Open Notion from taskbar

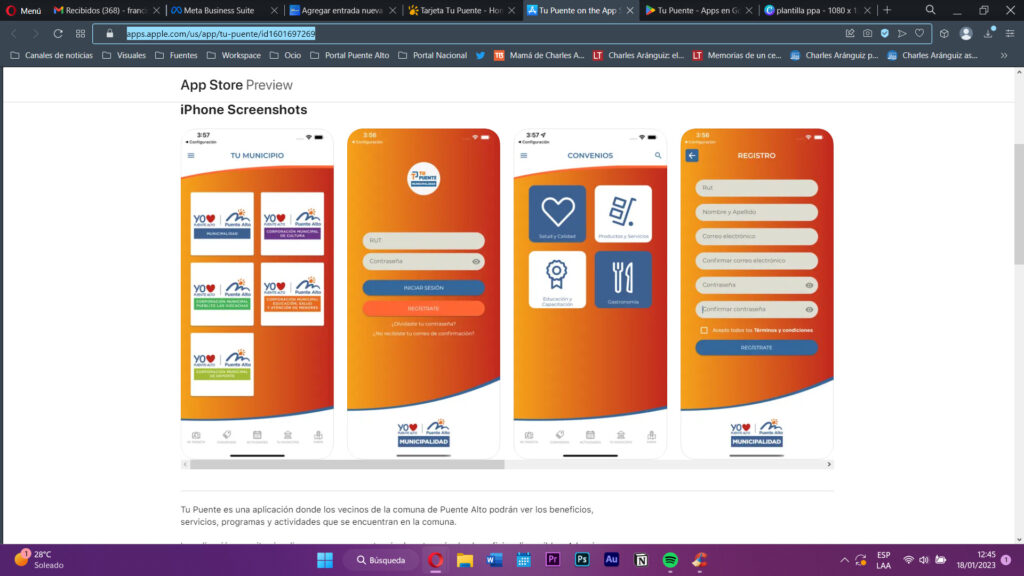click(x=641, y=560)
